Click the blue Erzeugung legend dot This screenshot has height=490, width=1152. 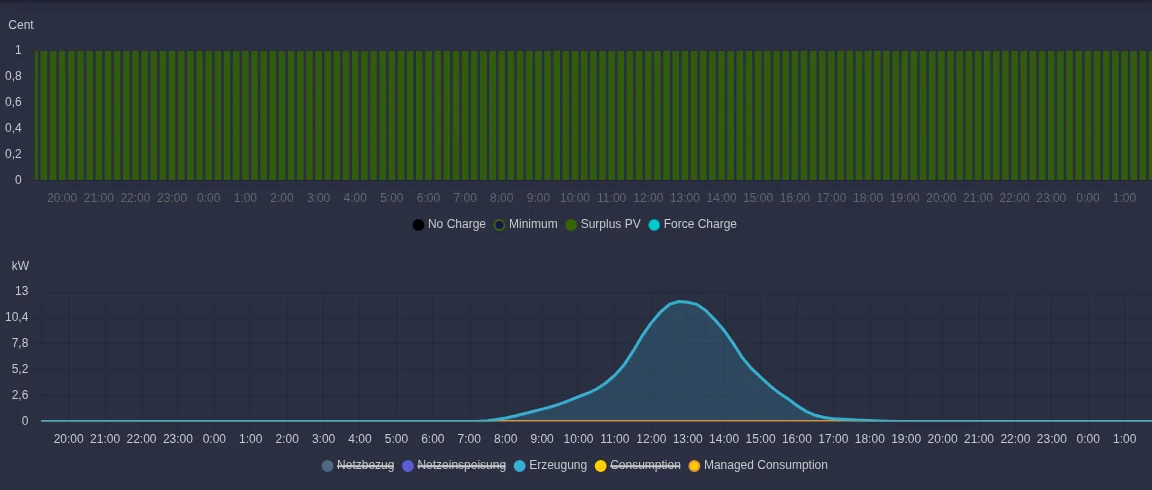pos(519,466)
